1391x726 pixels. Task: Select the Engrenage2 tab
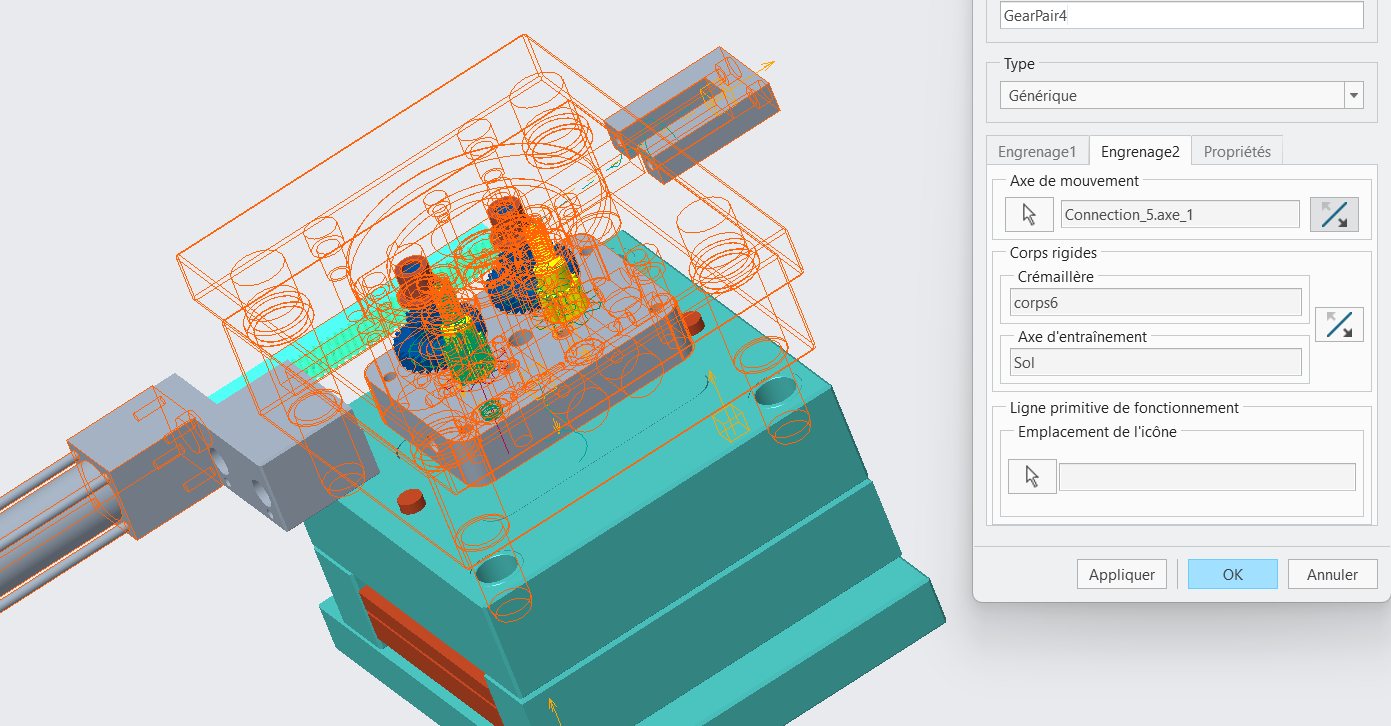coord(1140,152)
